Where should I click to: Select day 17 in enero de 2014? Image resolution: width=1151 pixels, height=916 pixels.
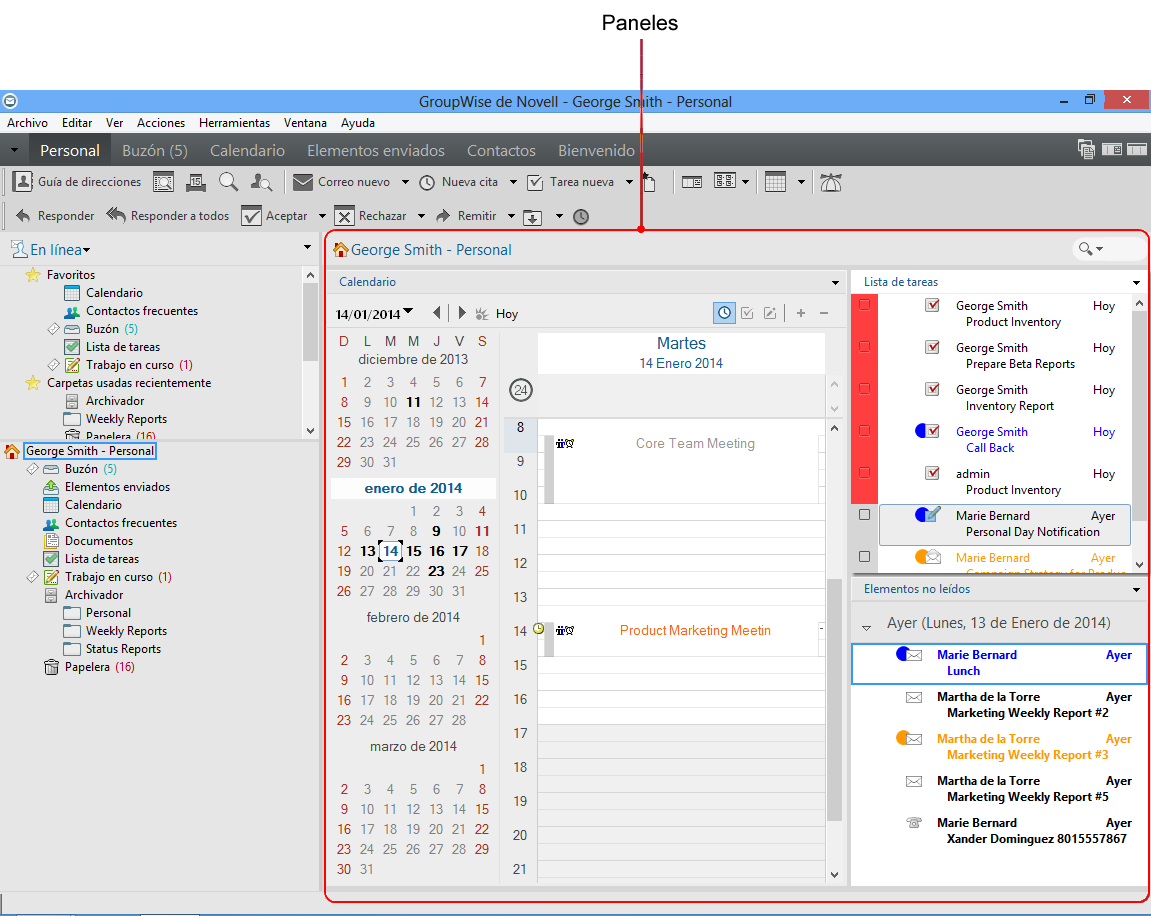(x=460, y=551)
